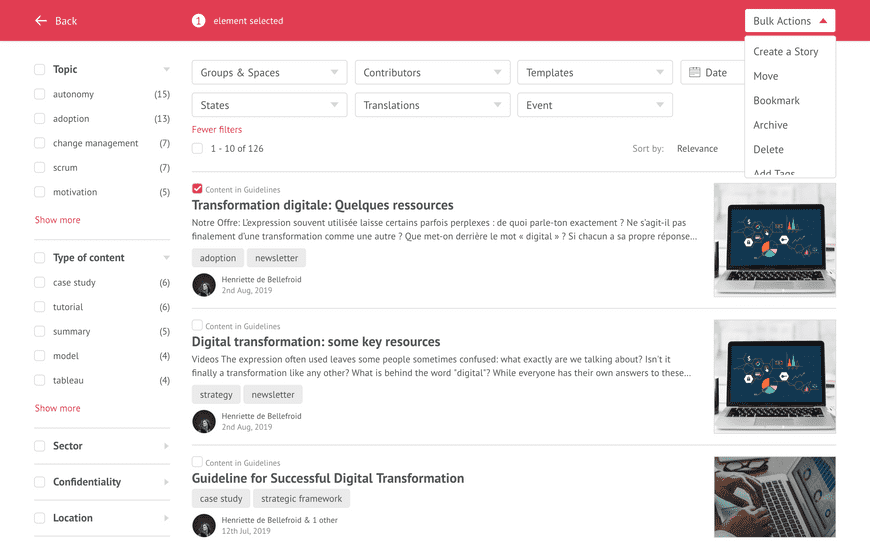Click the Fewer filters link
870x544 pixels.
point(217,129)
